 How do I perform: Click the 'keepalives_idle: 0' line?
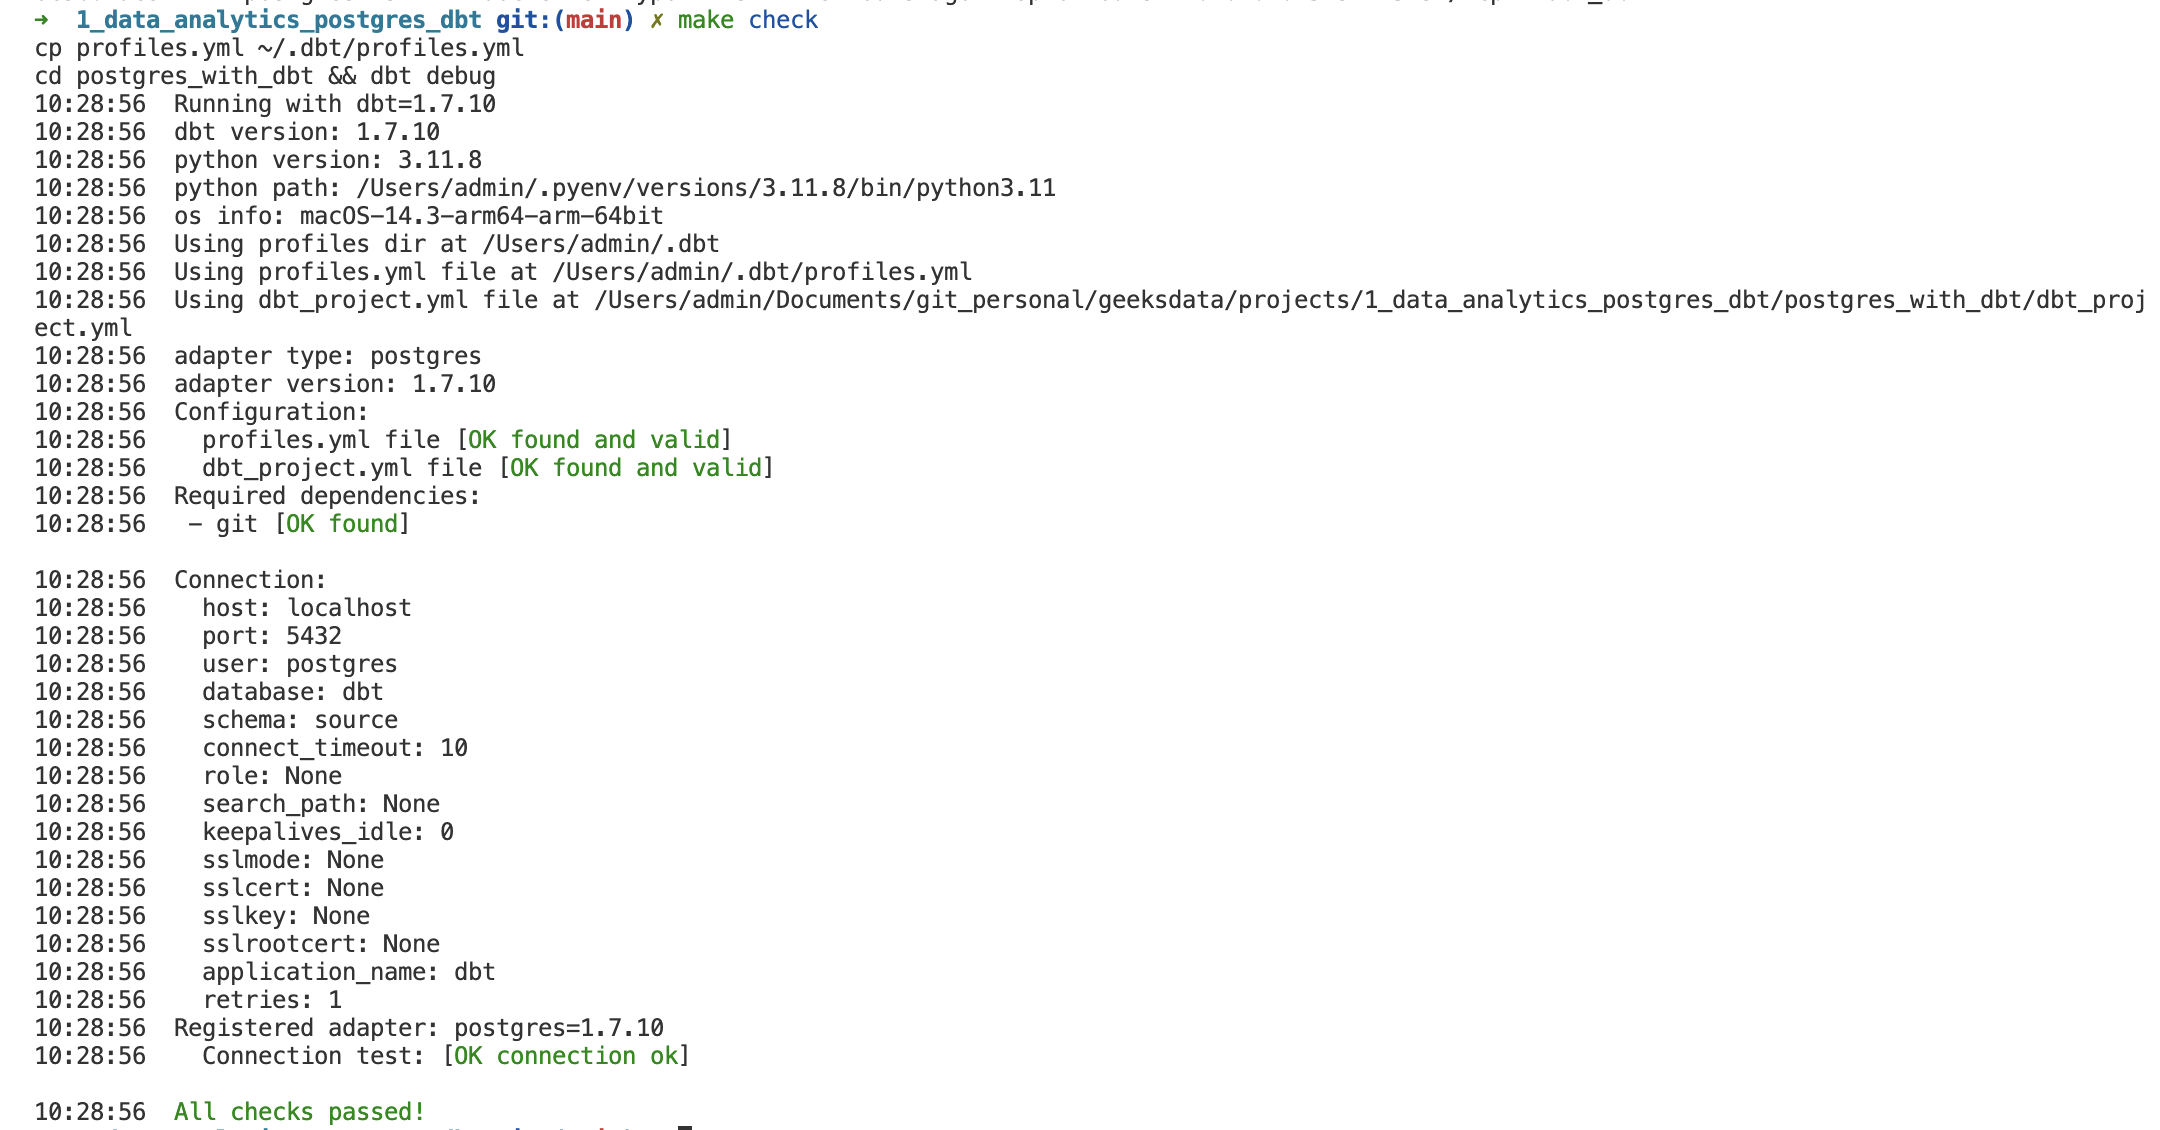[328, 832]
